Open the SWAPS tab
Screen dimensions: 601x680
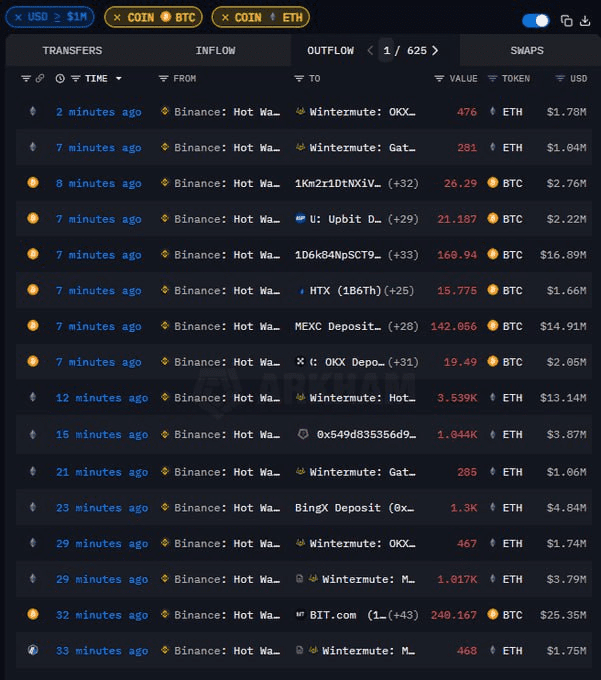click(527, 50)
